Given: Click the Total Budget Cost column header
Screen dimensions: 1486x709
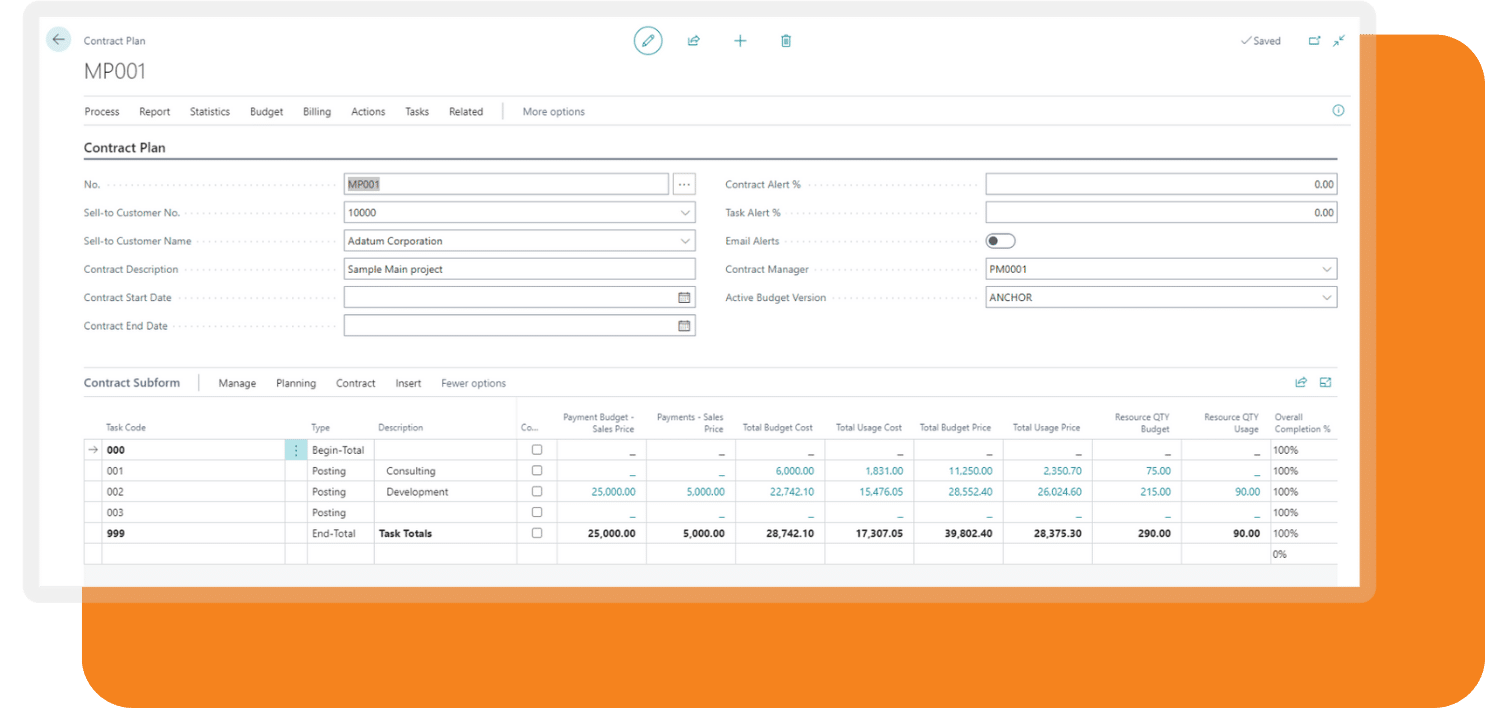Looking at the screenshot, I should point(777,428).
